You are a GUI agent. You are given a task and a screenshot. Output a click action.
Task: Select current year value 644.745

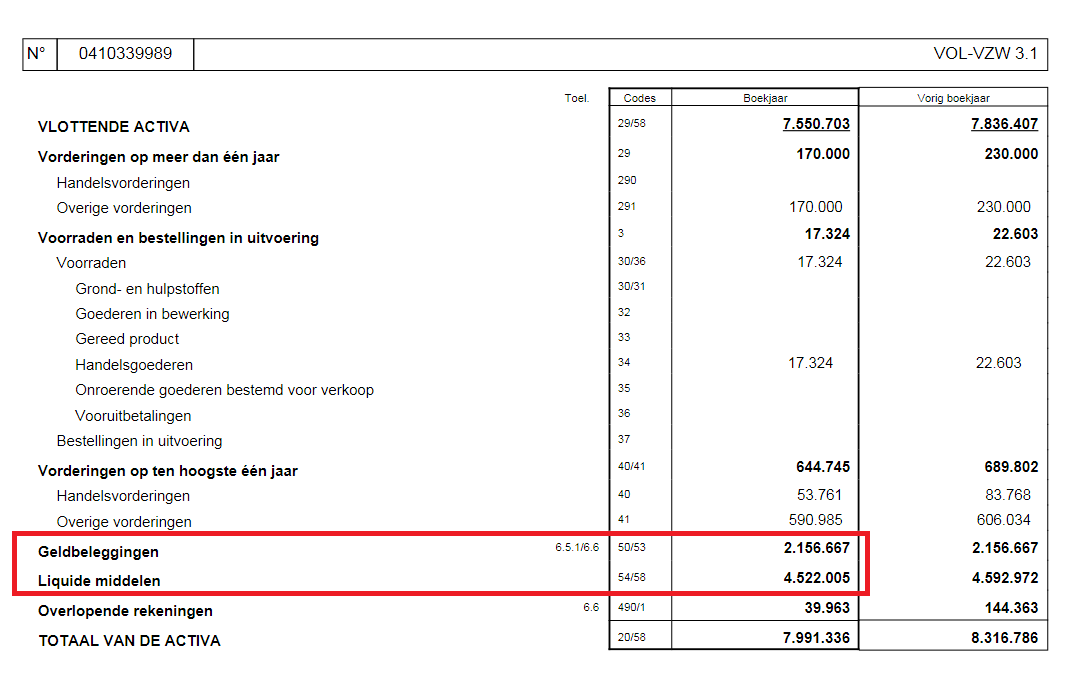tap(823, 467)
